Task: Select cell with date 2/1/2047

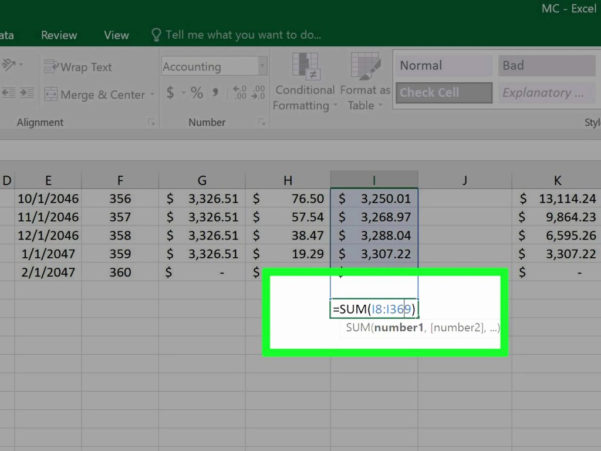Action: [48, 272]
